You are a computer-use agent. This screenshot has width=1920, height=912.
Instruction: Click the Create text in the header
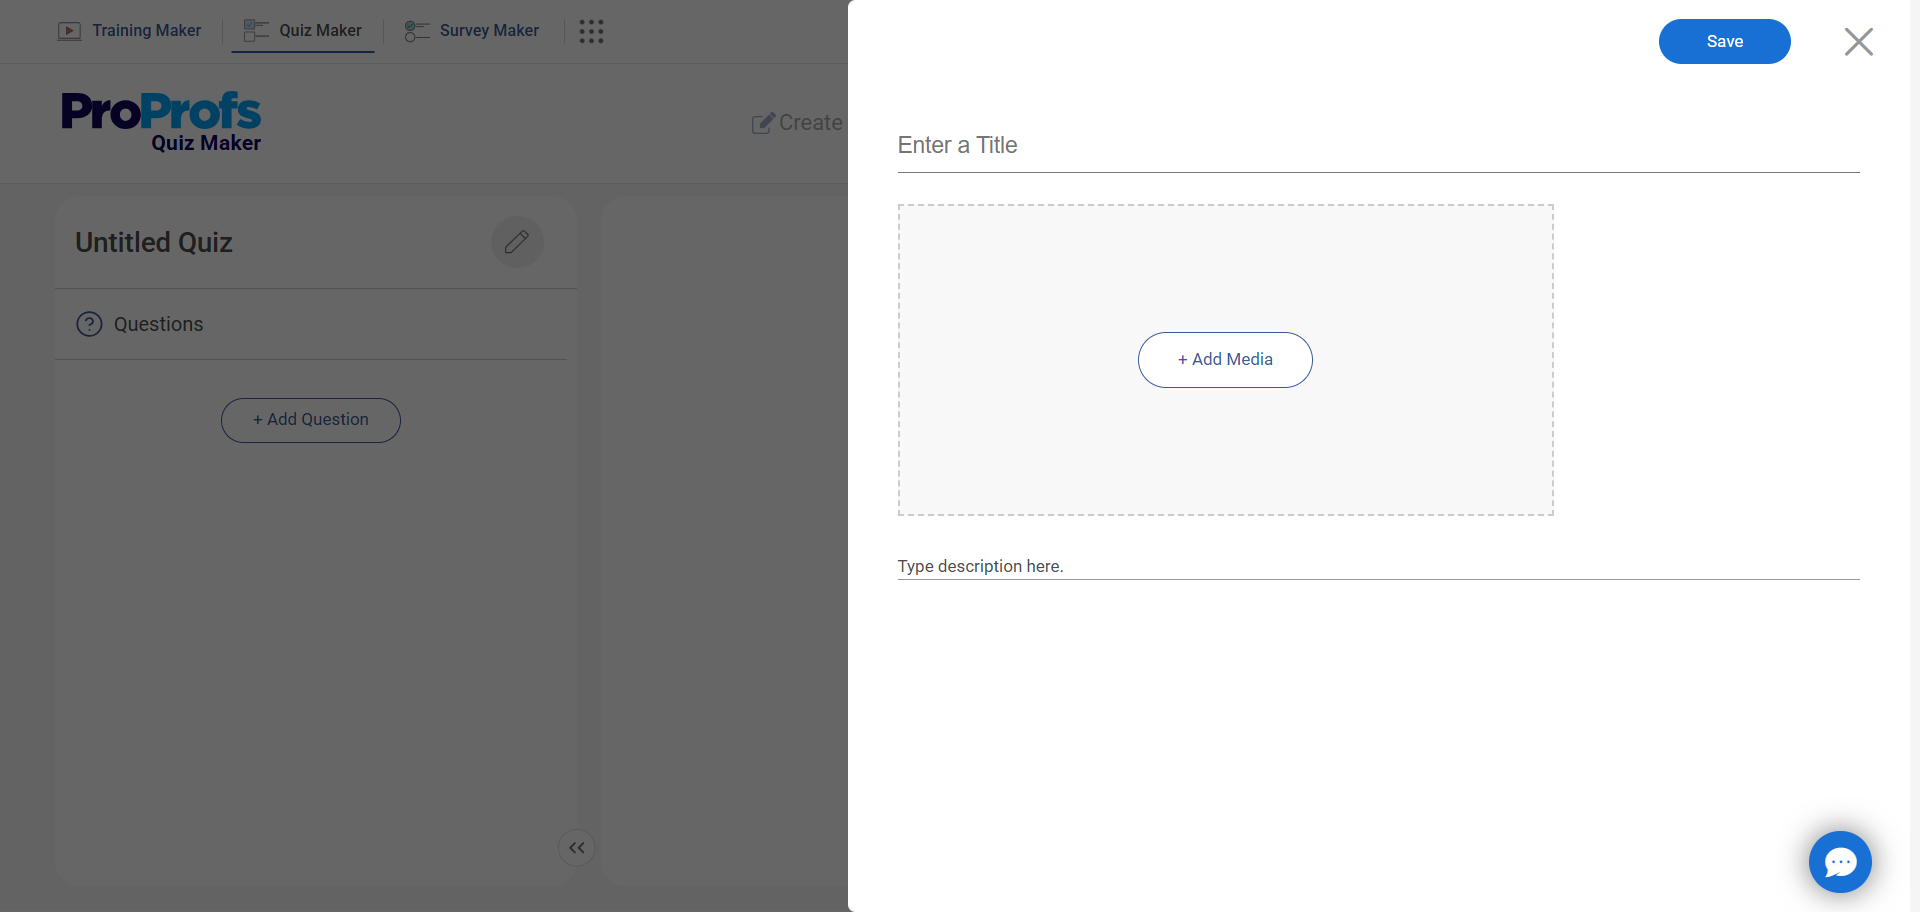pos(811,123)
